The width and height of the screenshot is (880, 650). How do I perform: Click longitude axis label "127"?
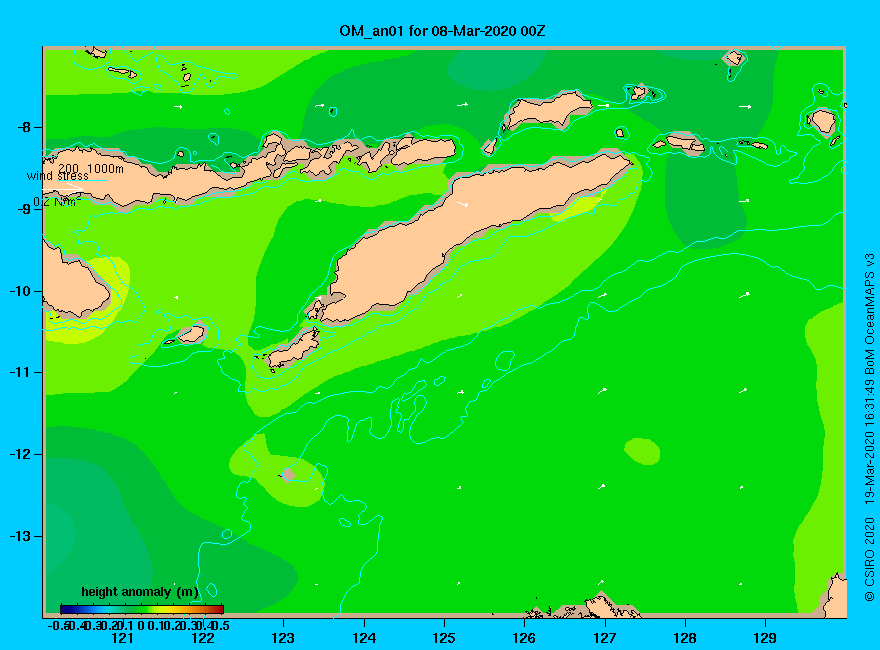point(604,638)
